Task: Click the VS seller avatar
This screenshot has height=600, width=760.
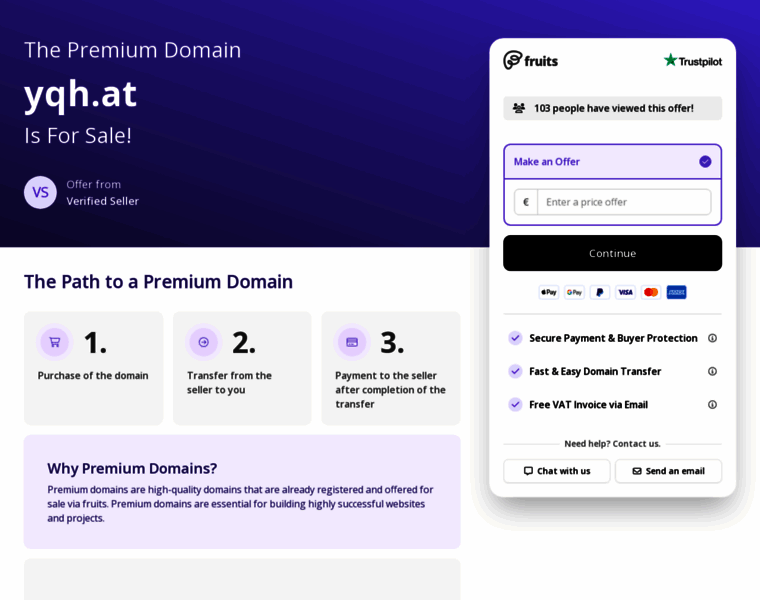Action: click(40, 192)
